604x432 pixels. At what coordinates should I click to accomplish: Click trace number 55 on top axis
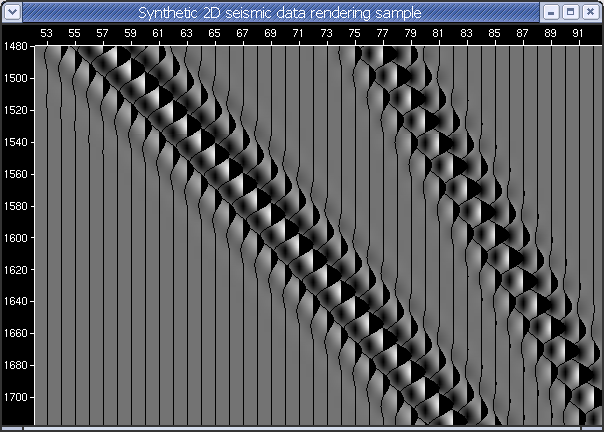tap(74, 34)
